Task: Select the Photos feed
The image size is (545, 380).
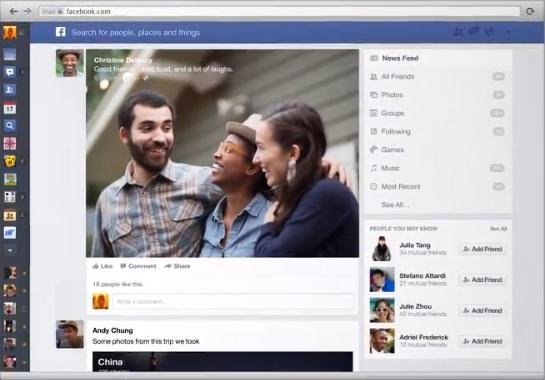Action: [438, 95]
